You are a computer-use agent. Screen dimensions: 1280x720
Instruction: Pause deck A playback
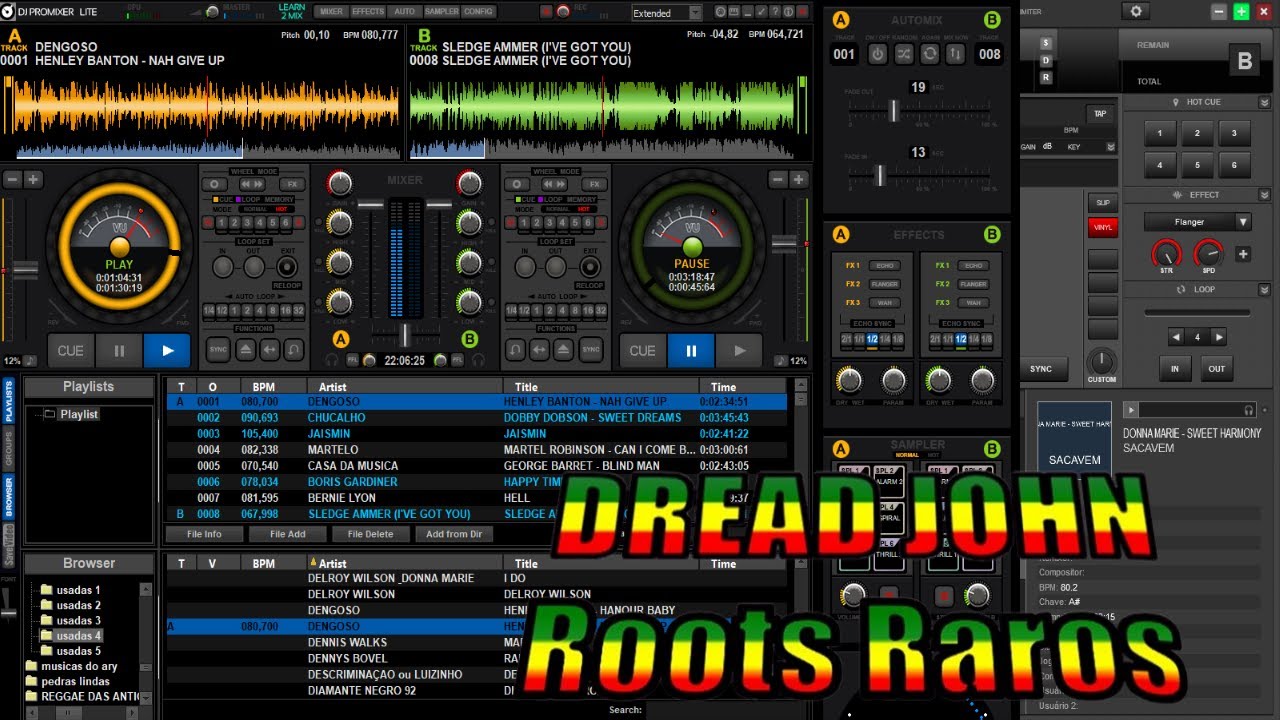tap(119, 351)
